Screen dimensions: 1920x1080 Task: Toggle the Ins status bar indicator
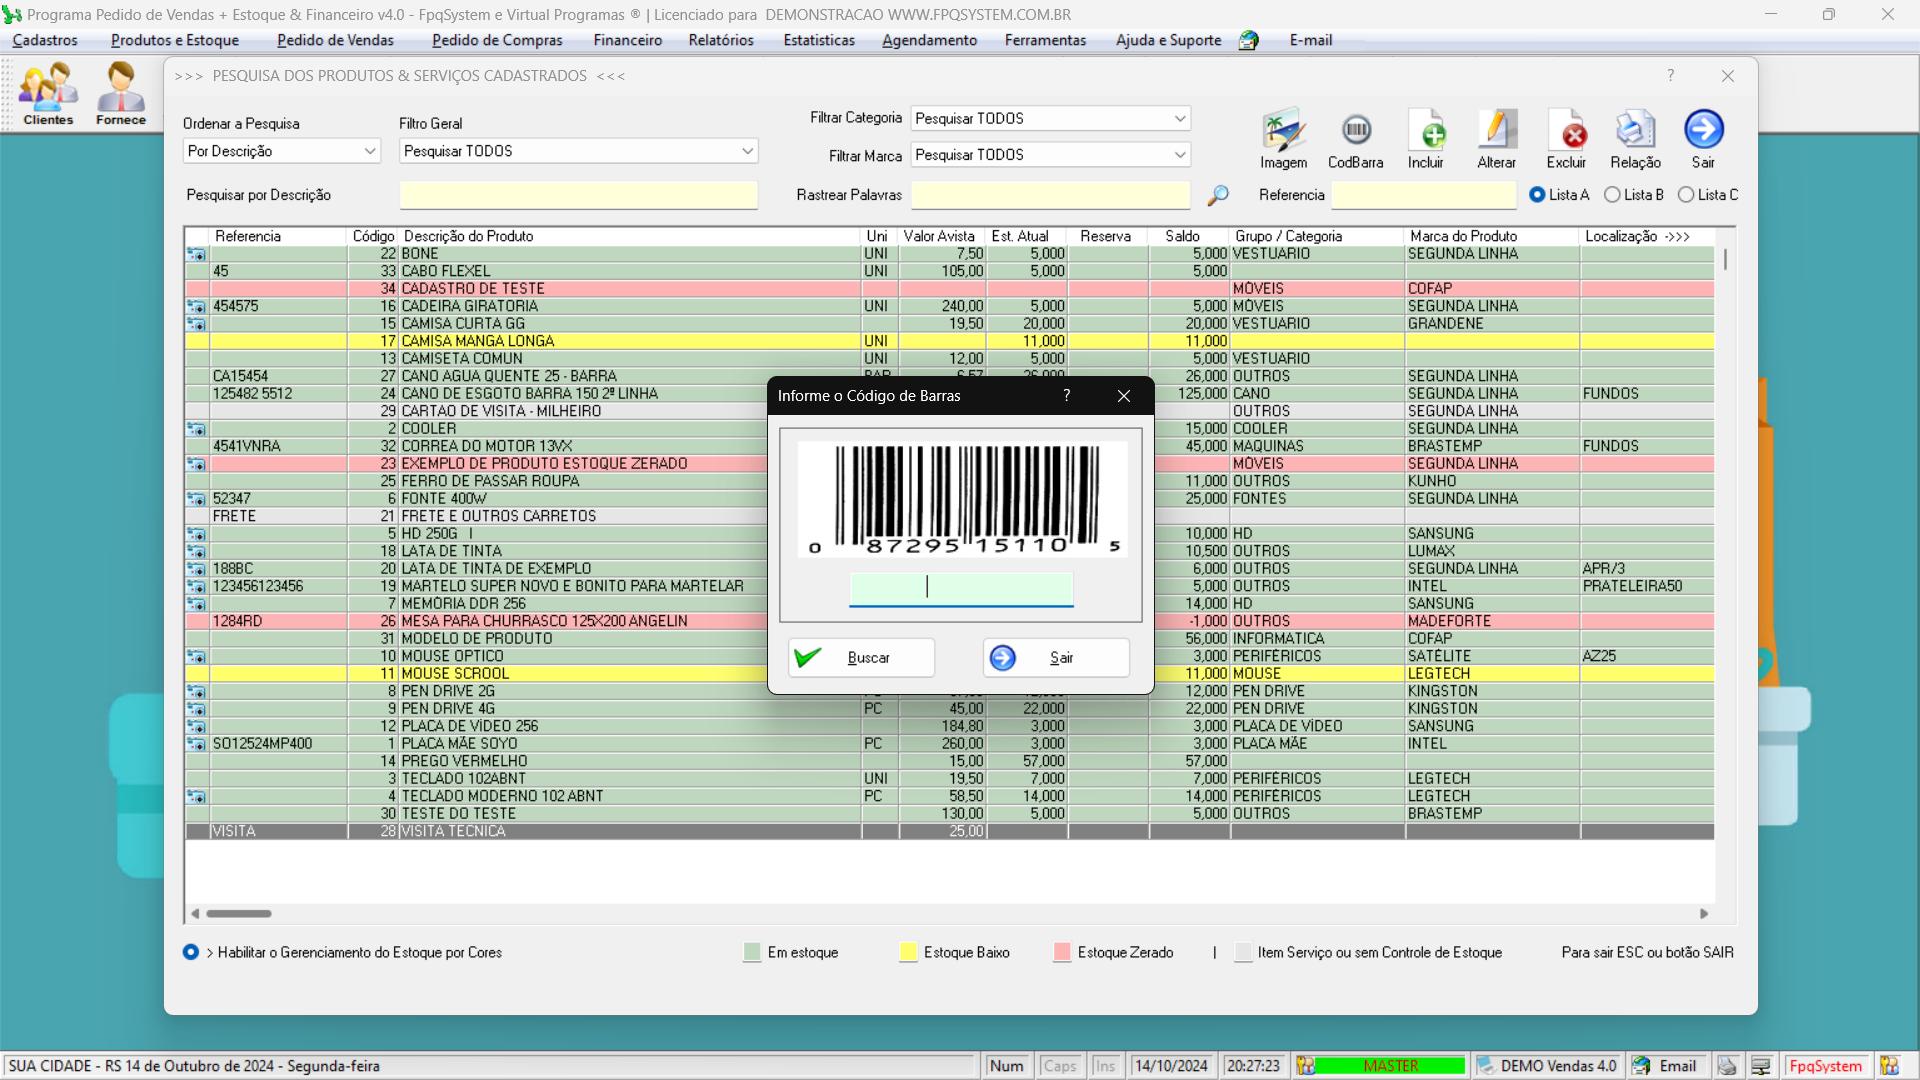tap(1105, 1066)
